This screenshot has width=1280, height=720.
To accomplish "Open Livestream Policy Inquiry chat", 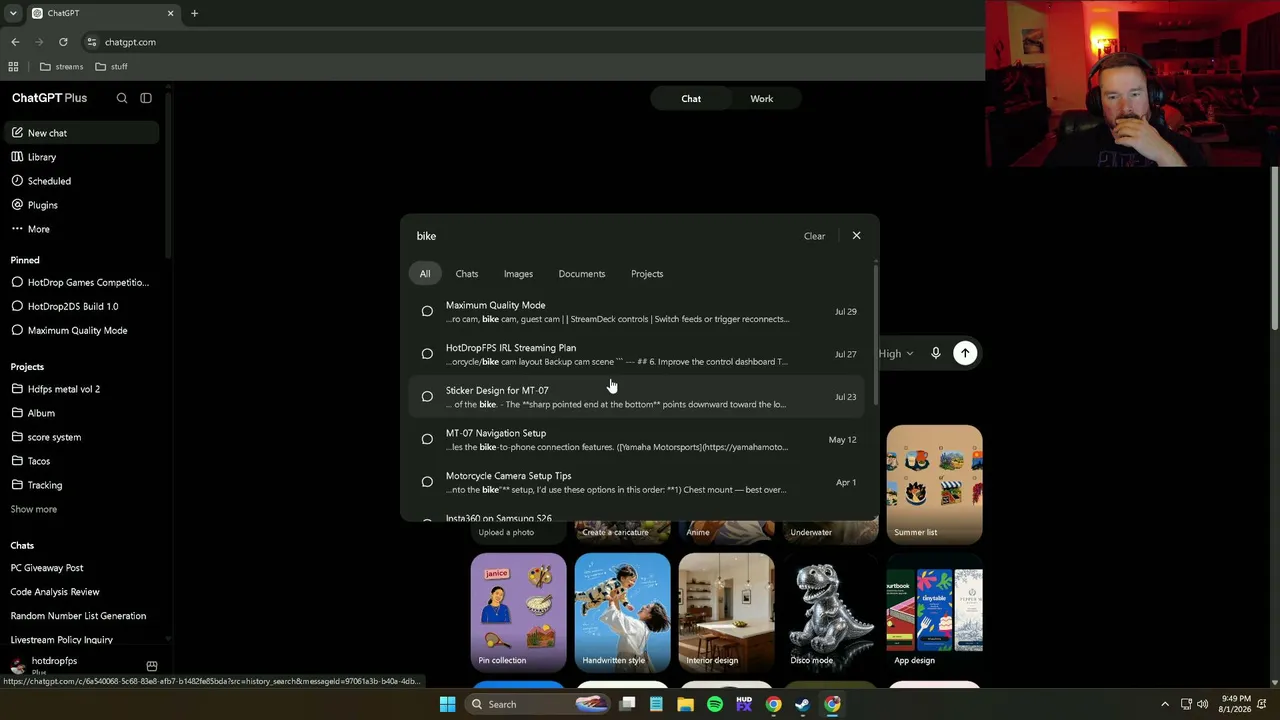I will [80, 640].
